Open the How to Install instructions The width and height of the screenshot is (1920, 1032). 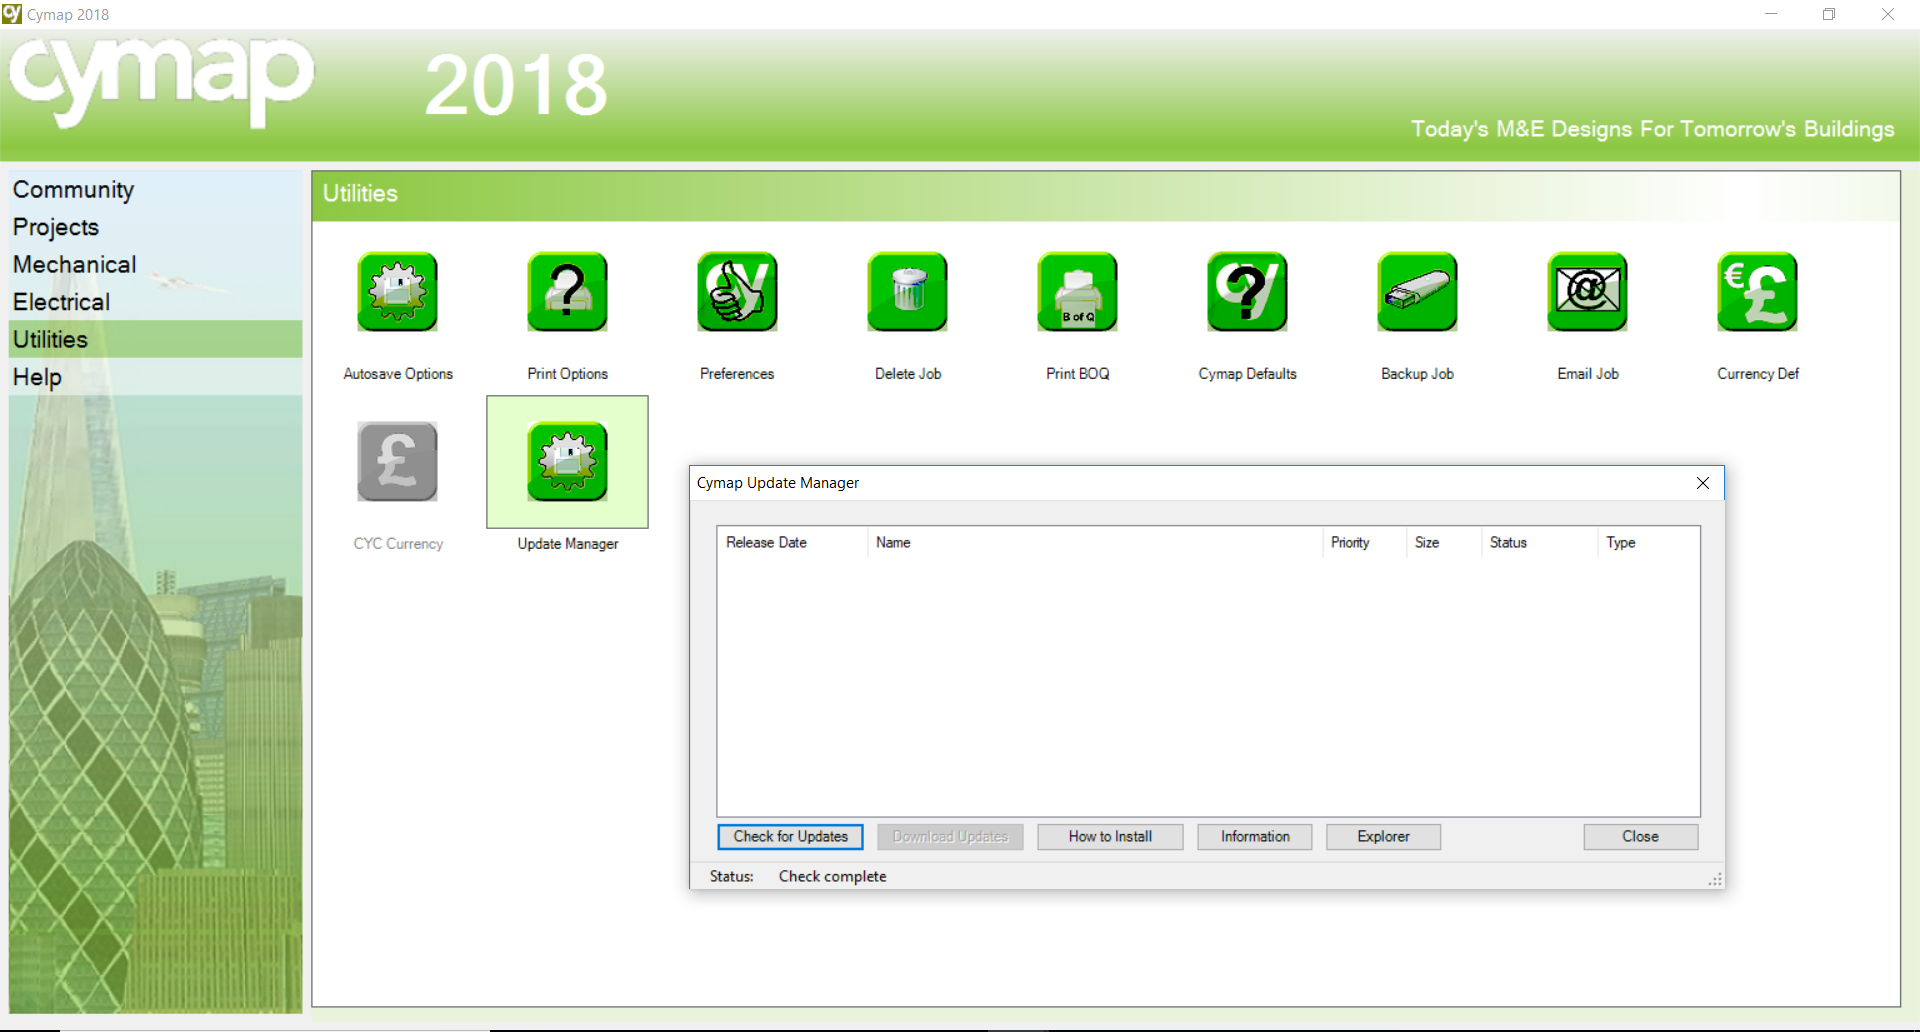(x=1110, y=837)
